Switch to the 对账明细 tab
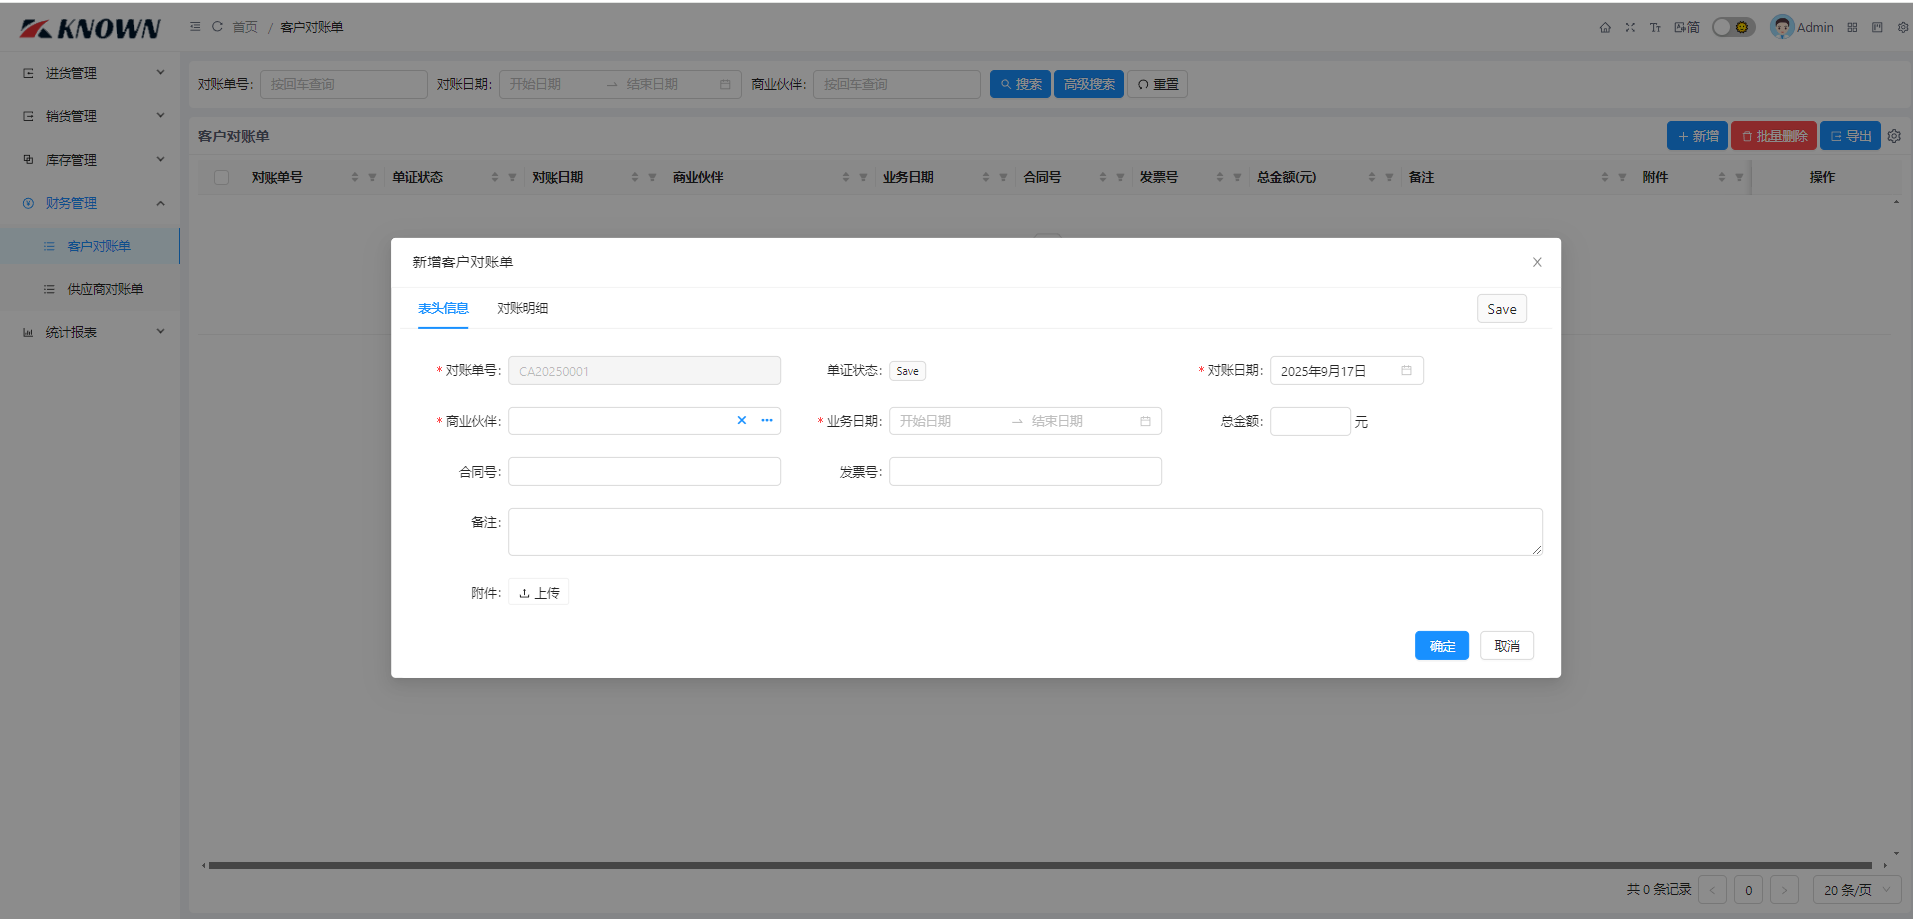 click(x=522, y=309)
